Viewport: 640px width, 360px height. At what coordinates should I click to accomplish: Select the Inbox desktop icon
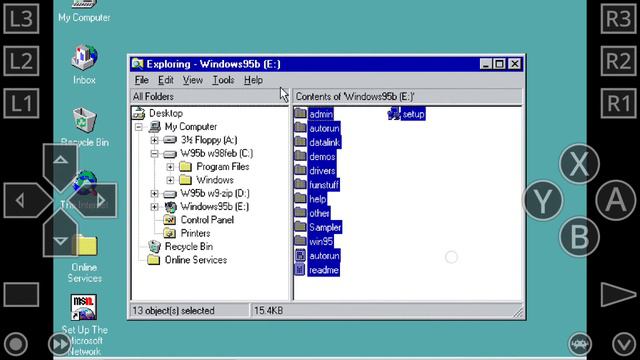[84, 58]
